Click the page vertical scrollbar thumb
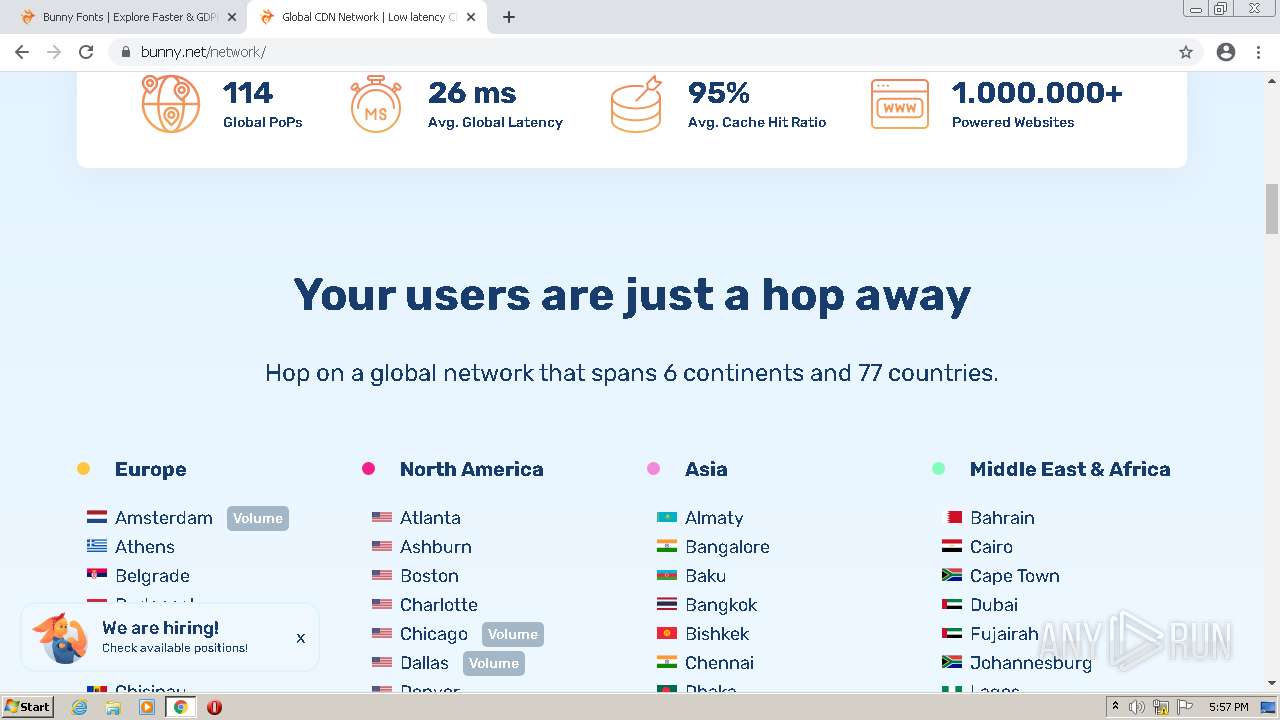The height and width of the screenshot is (720, 1280). pyautogui.click(x=1272, y=208)
